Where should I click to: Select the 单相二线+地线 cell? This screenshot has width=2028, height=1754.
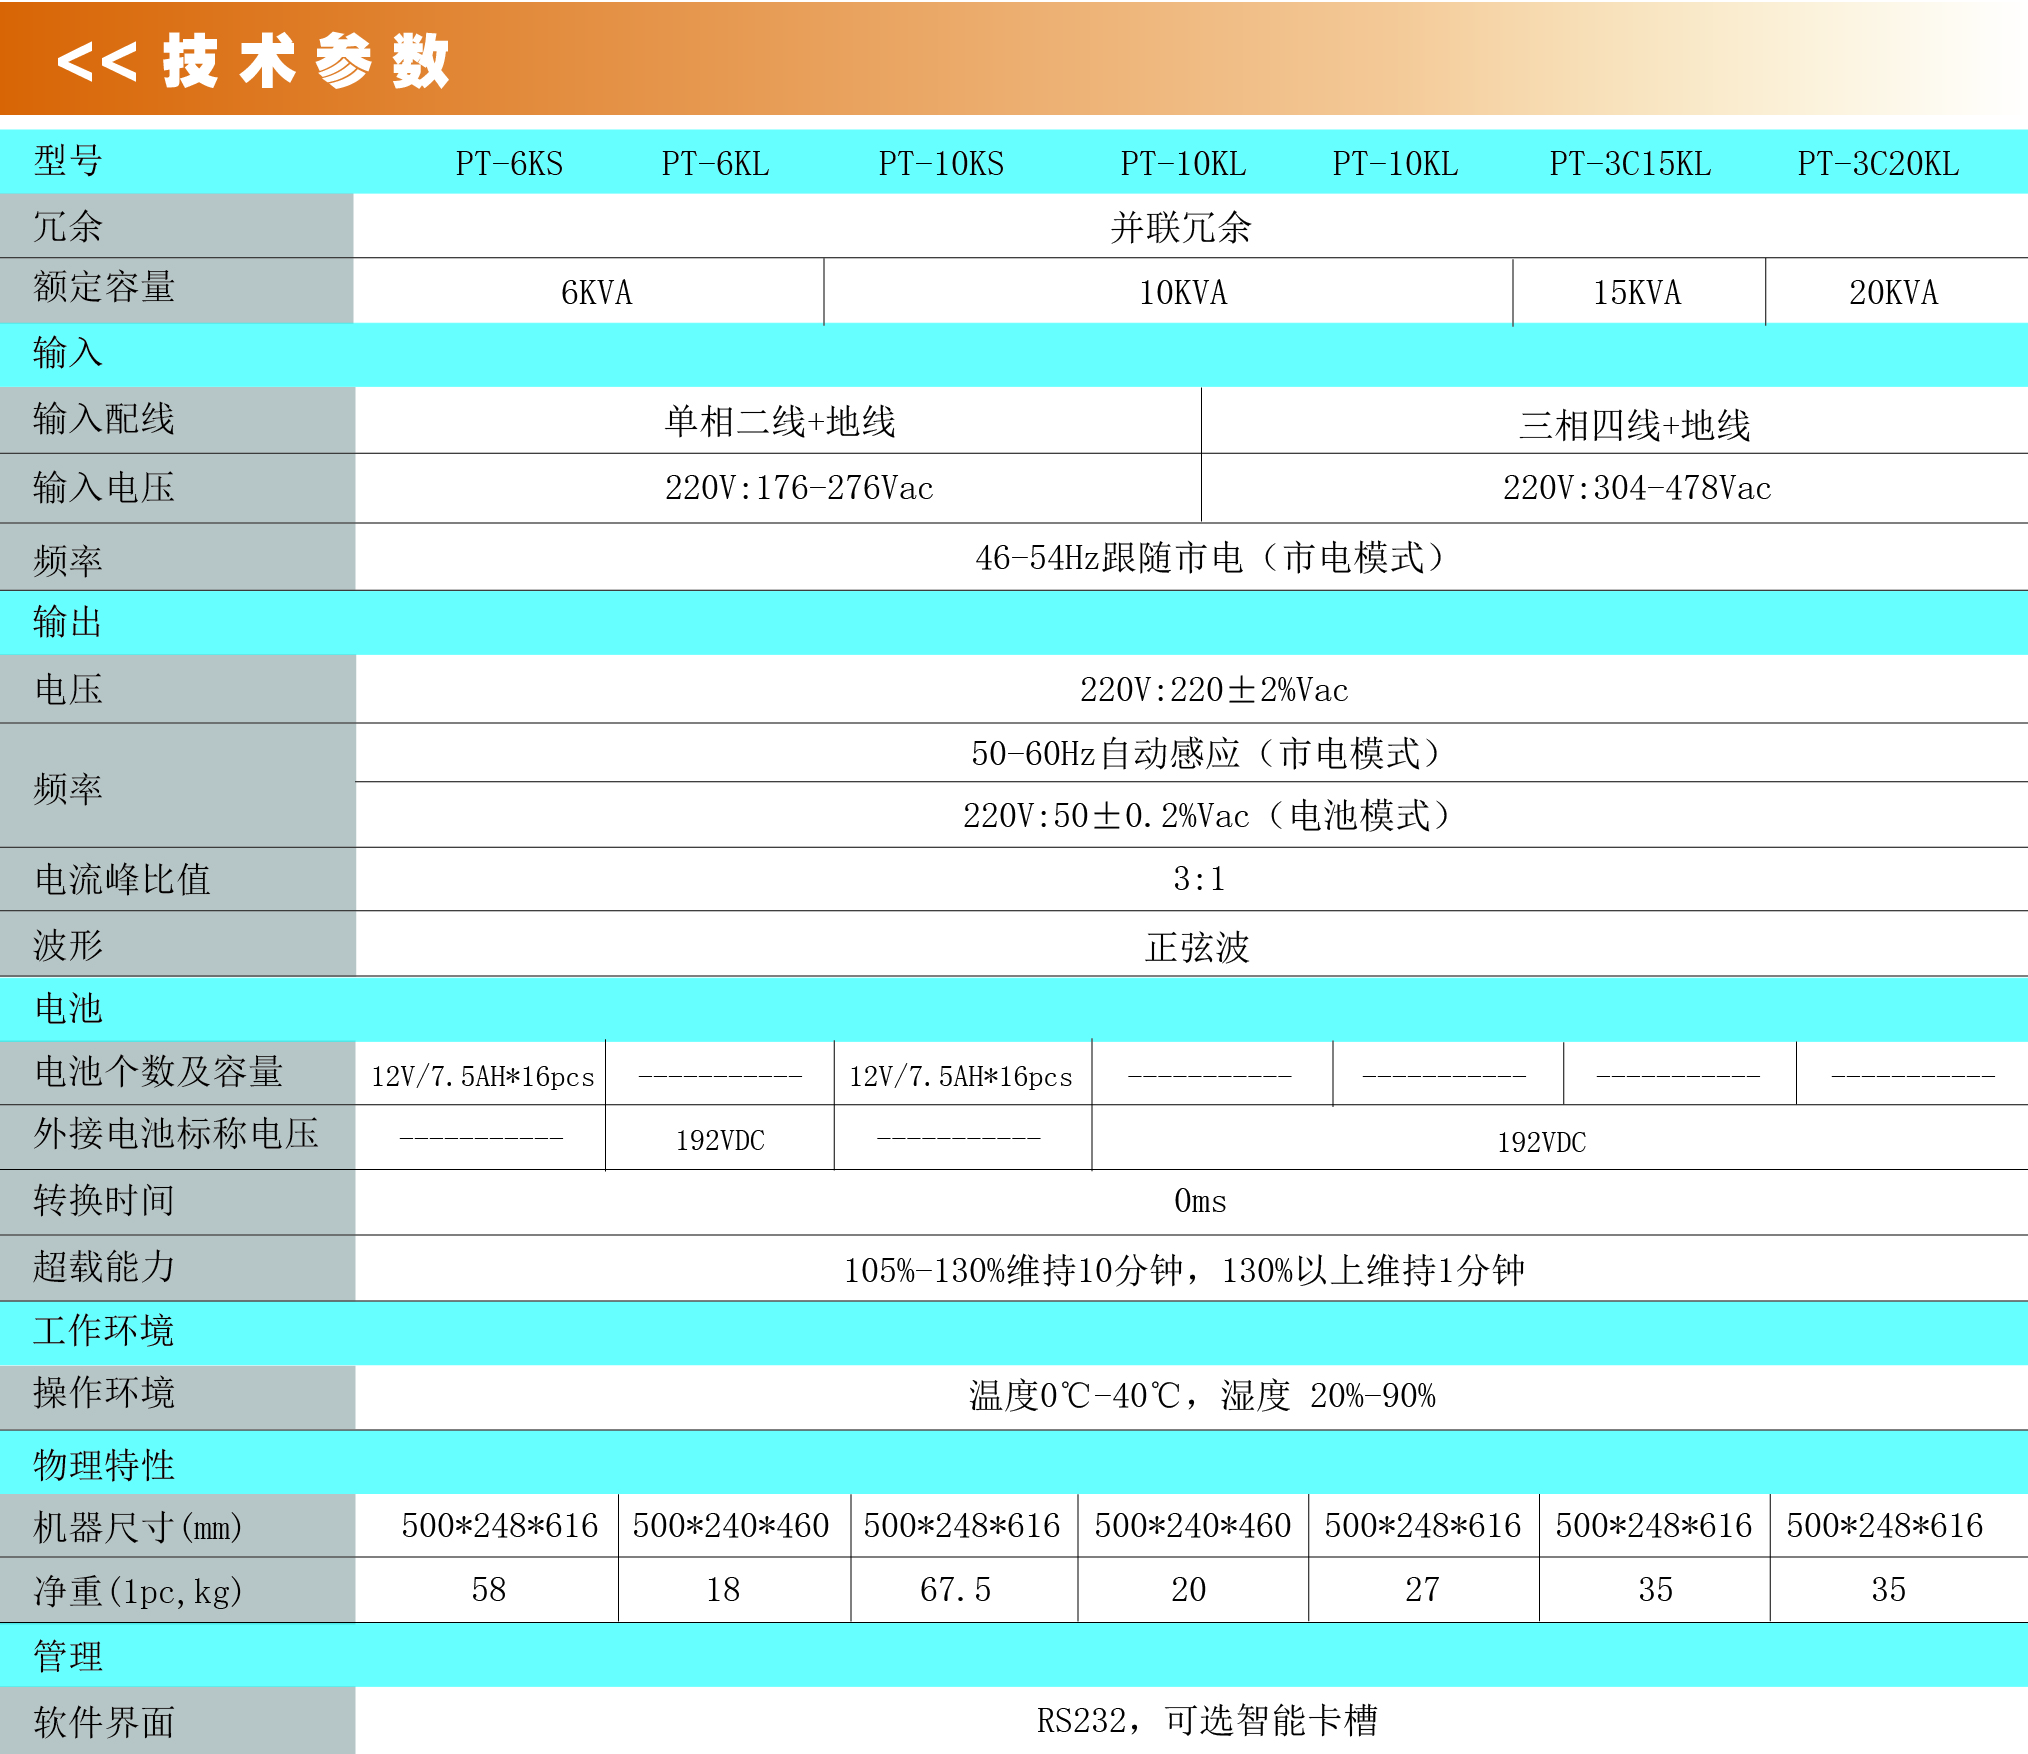(x=778, y=420)
